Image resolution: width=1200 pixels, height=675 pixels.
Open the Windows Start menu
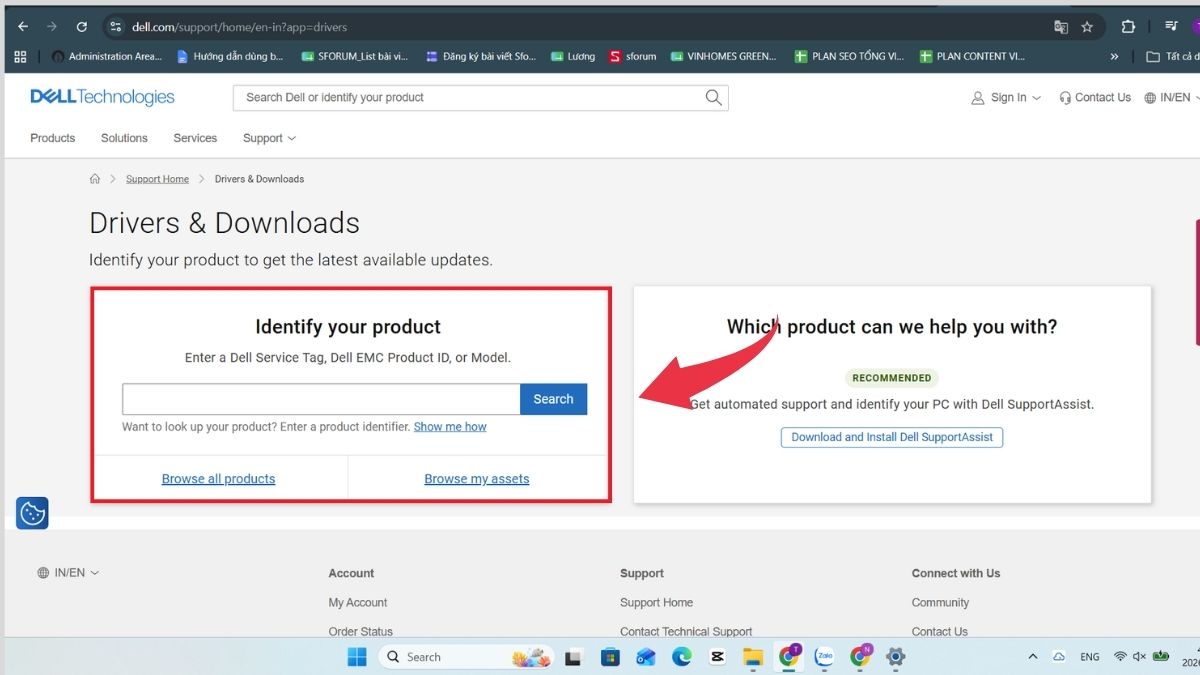357,657
